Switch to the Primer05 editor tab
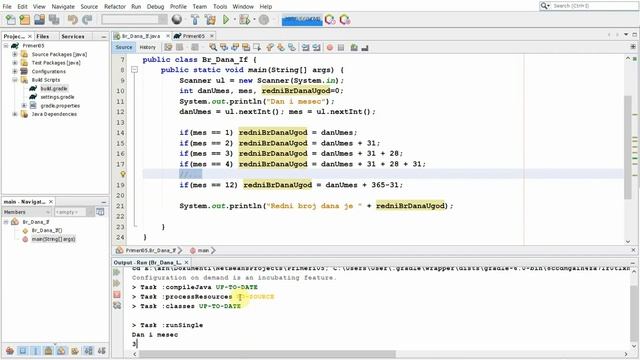This screenshot has height=360, width=640. click(193, 36)
